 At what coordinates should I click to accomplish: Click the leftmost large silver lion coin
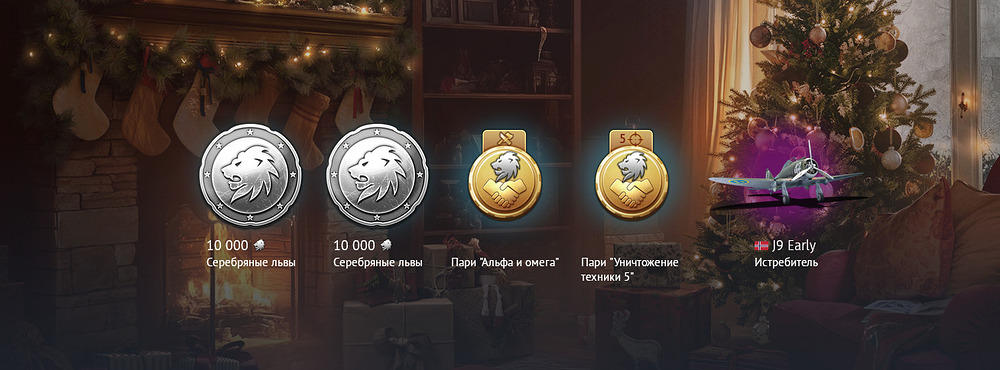[250, 175]
